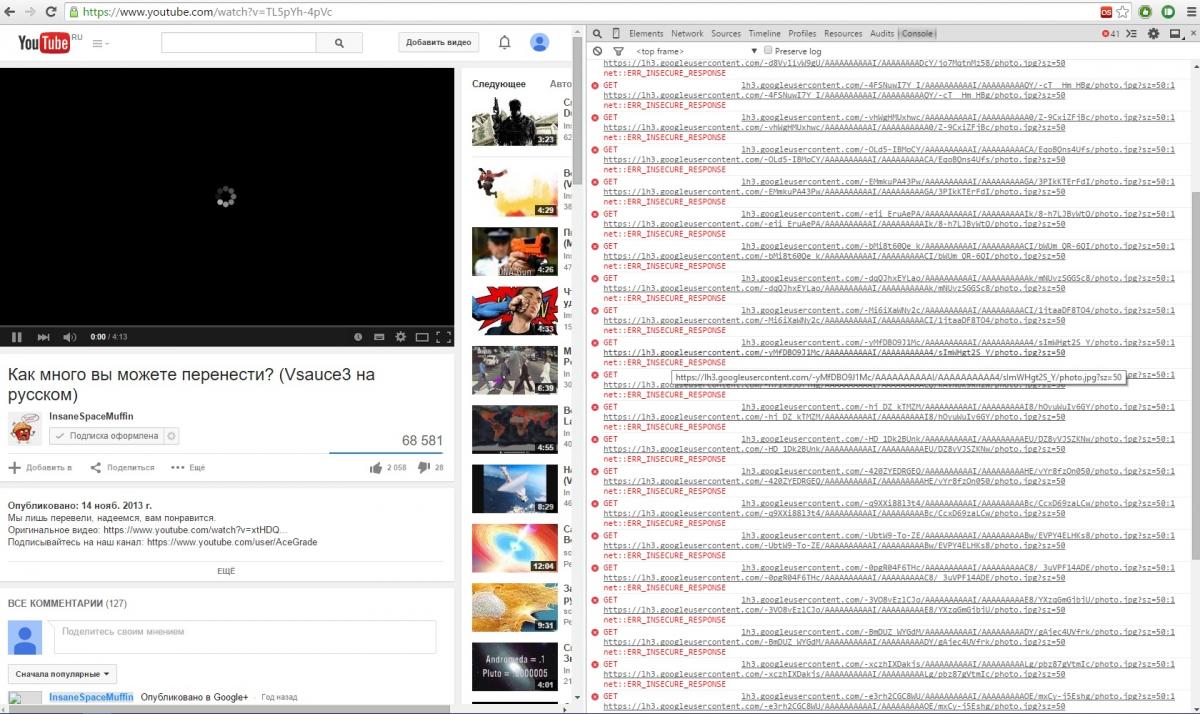The width and height of the screenshot is (1200, 714).
Task: Switch to the Profiles tab
Action: coord(802,33)
